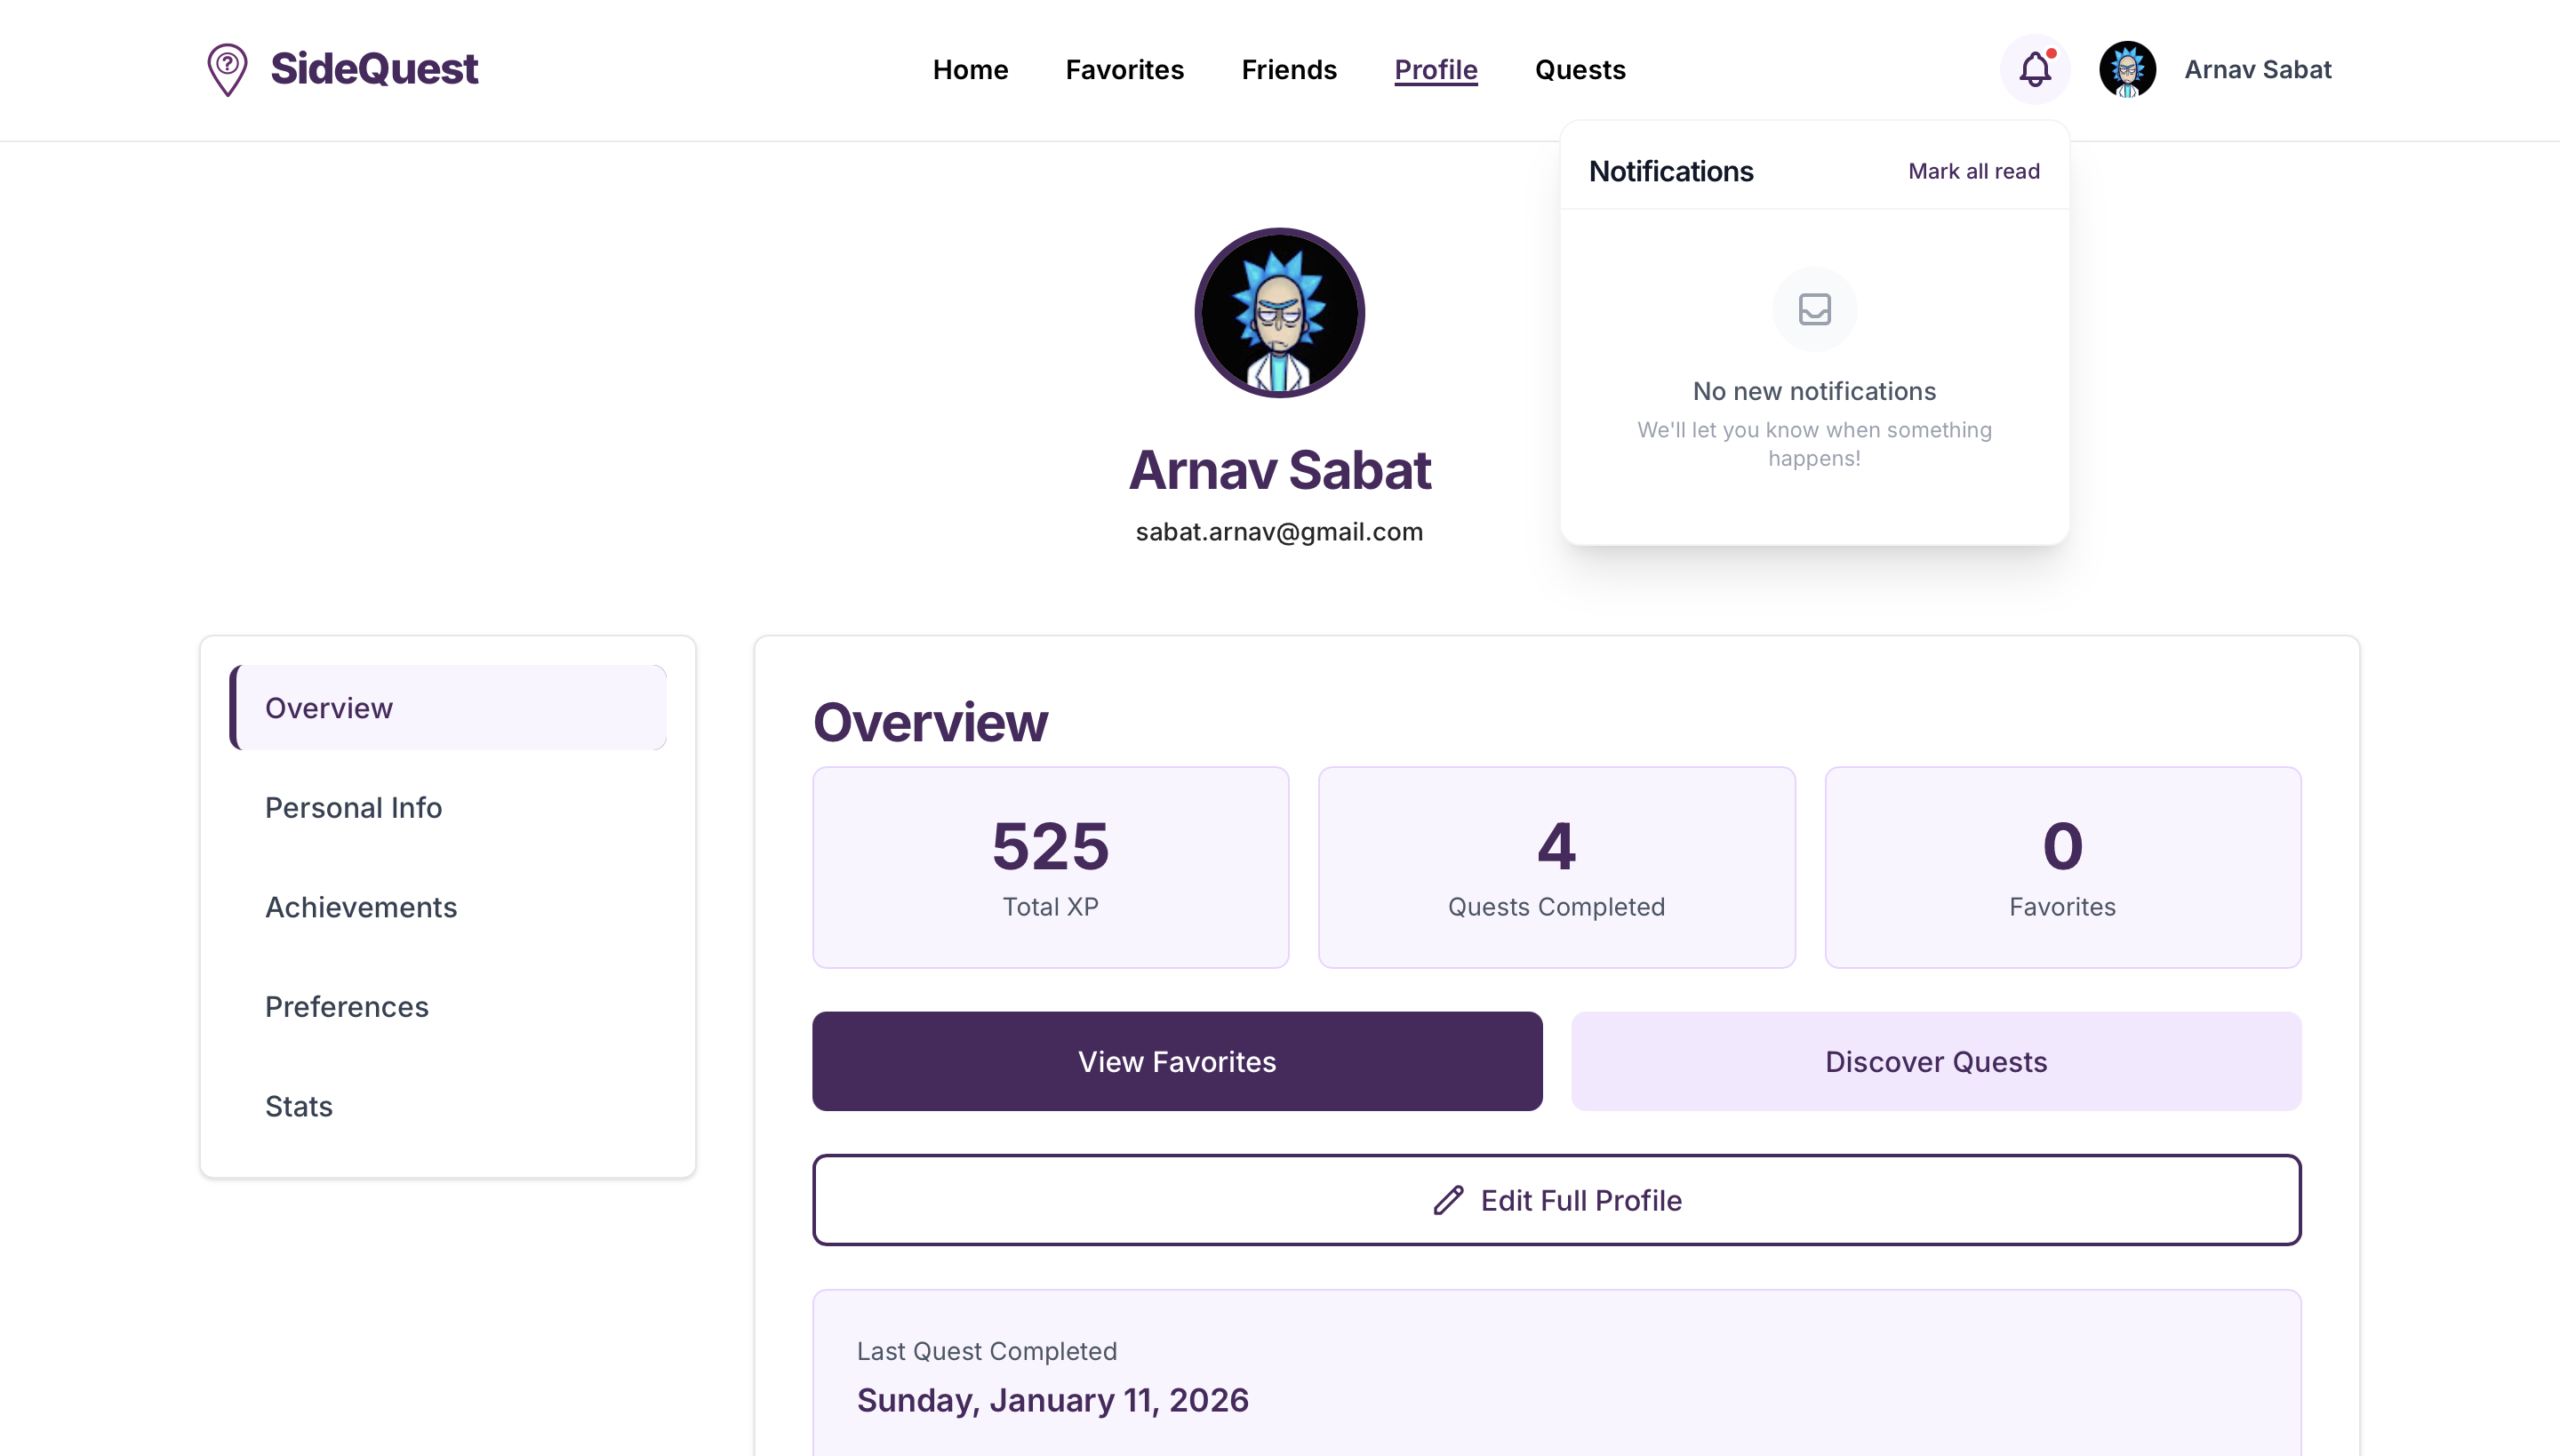The width and height of the screenshot is (2560, 1456).
Task: Click the small header avatar image
Action: [2127, 69]
